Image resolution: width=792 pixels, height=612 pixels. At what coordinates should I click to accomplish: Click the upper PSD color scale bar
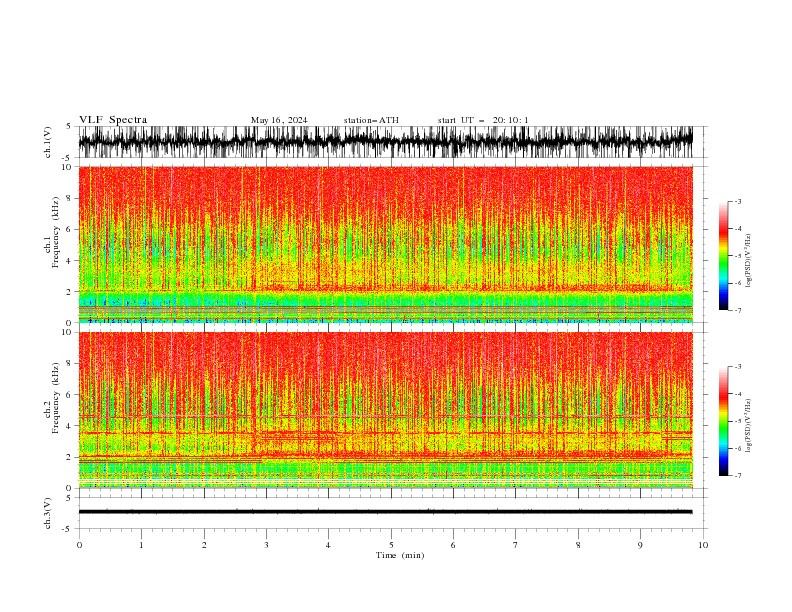pyautogui.click(x=723, y=256)
